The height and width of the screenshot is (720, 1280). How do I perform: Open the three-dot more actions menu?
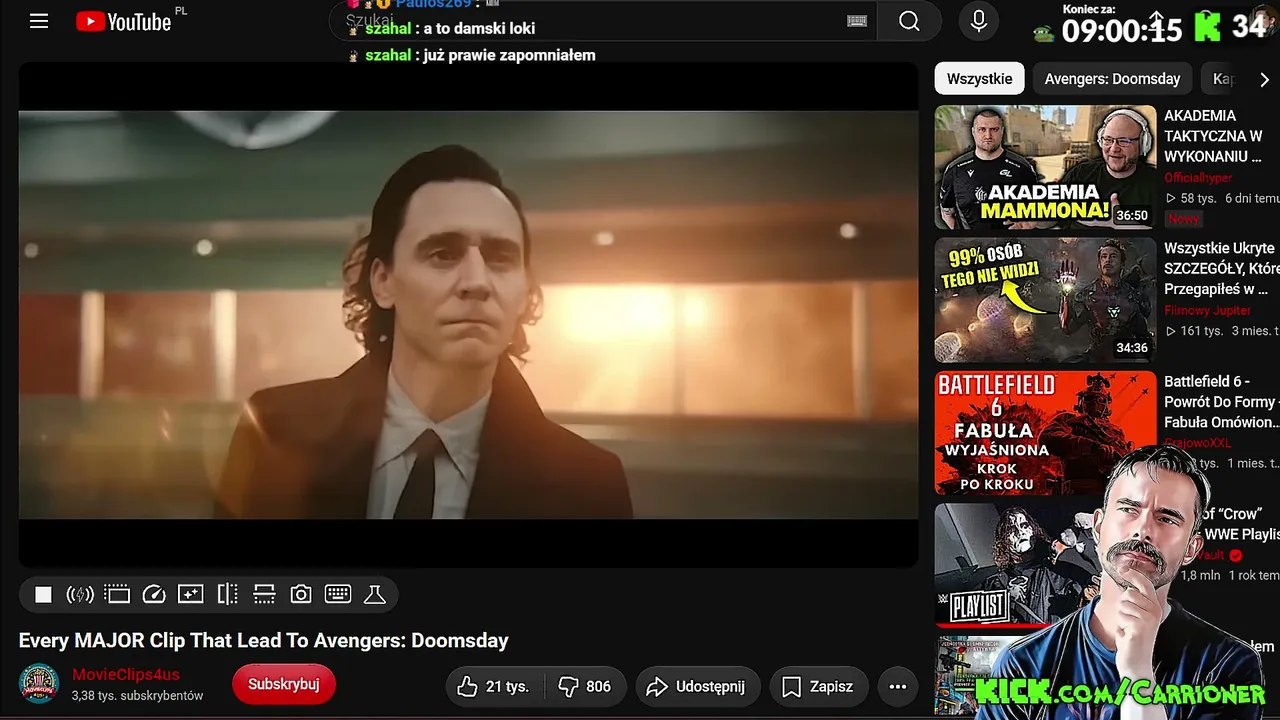click(898, 686)
